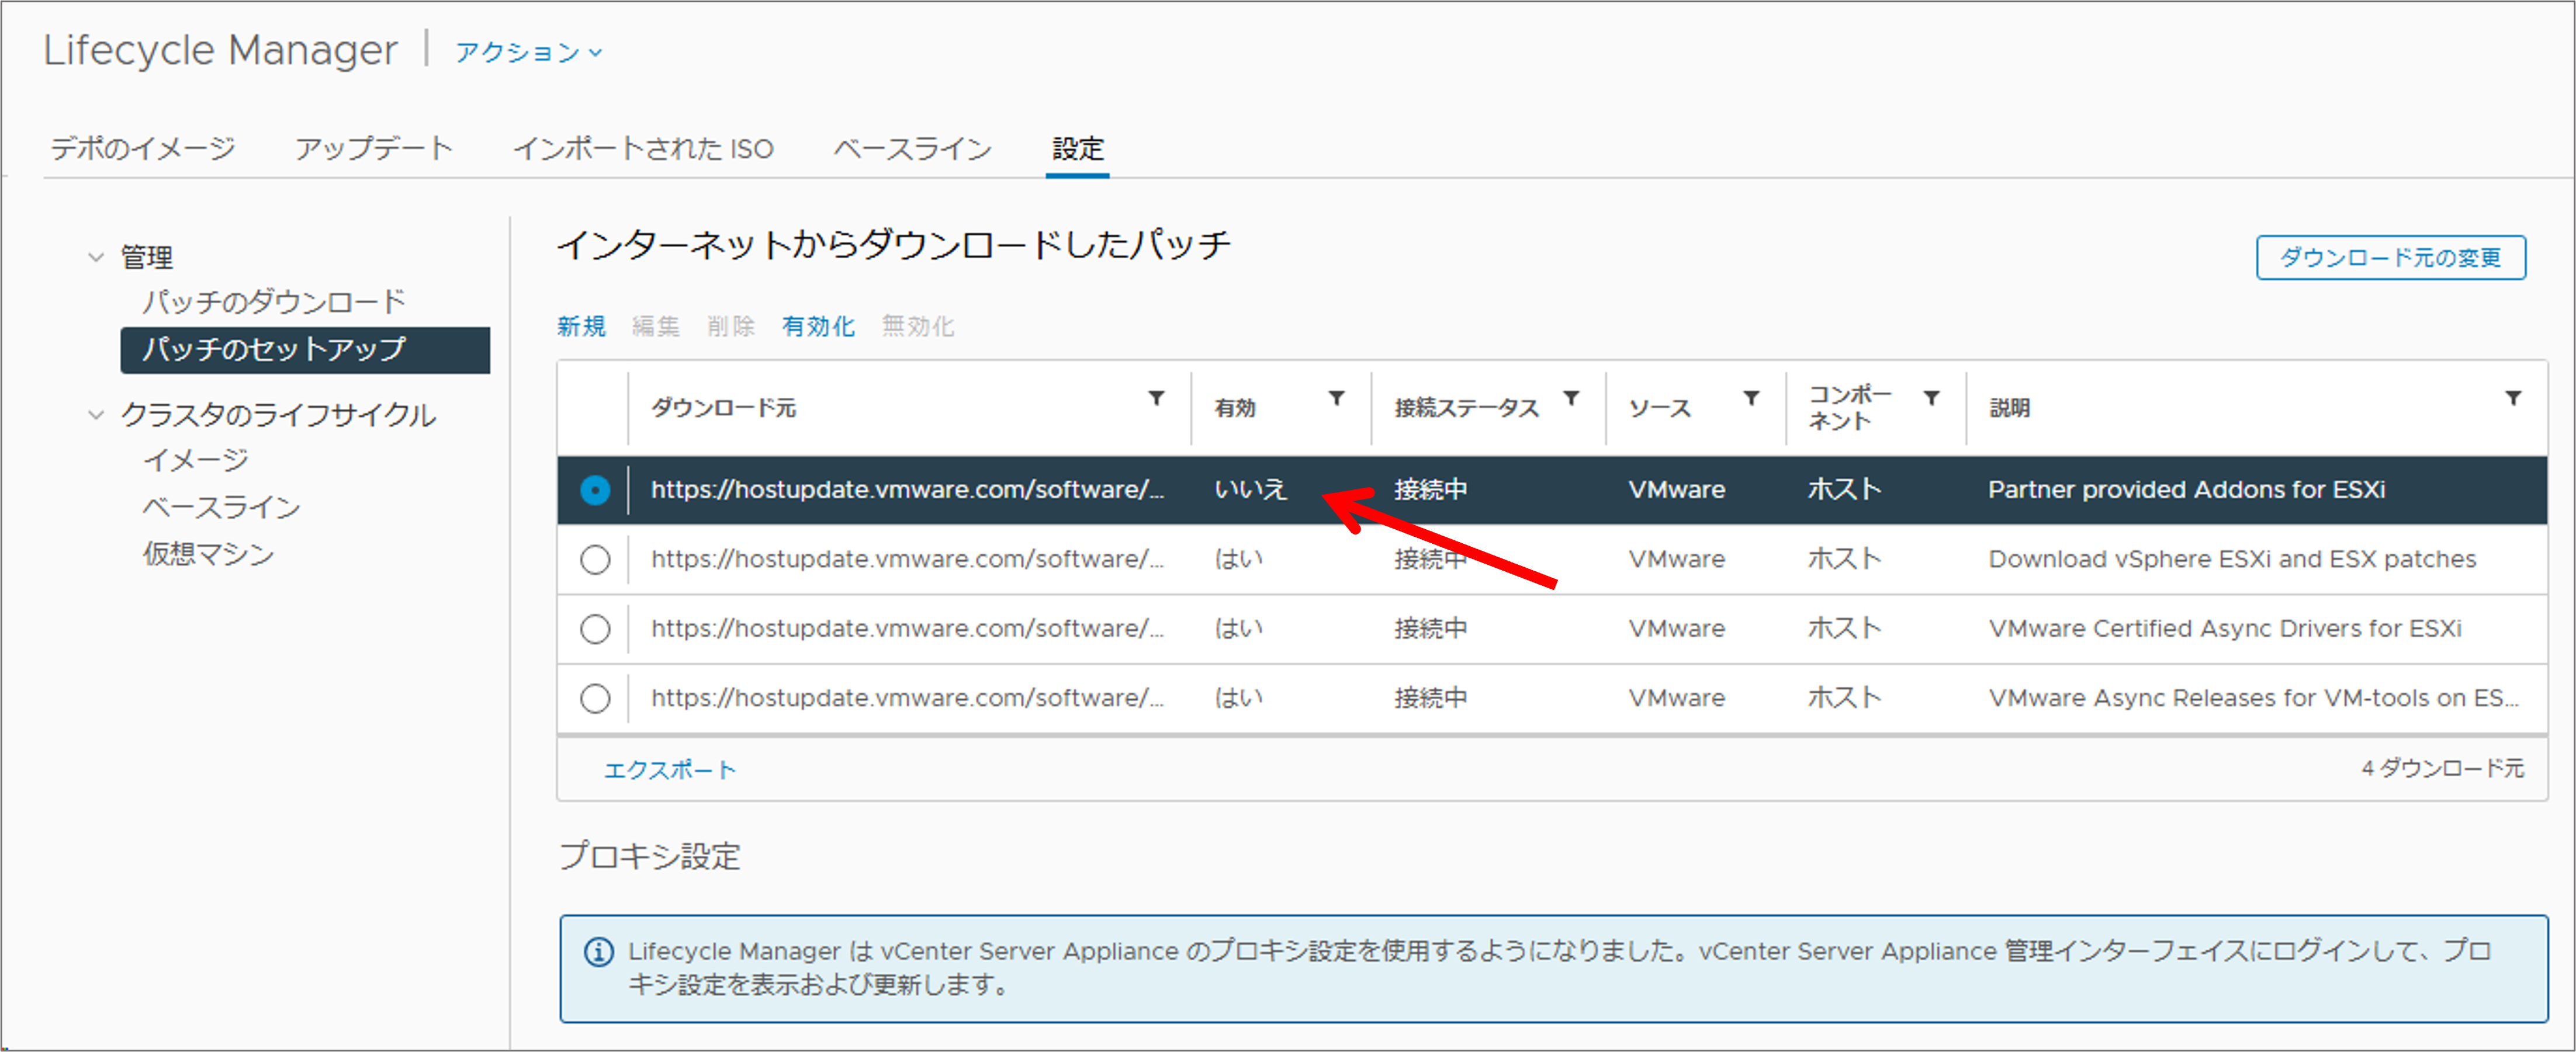
Task: Open パッチのダウンロード in the sidebar
Action: [x=274, y=301]
